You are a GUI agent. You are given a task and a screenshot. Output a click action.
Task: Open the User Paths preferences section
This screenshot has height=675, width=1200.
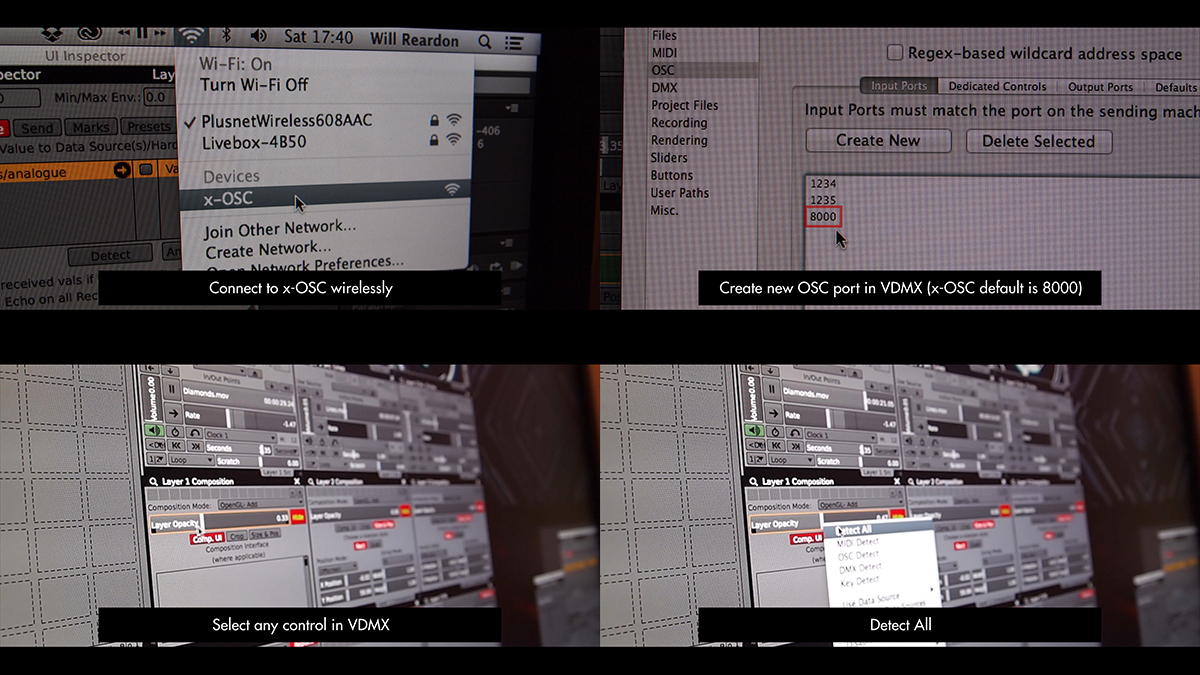coord(680,192)
